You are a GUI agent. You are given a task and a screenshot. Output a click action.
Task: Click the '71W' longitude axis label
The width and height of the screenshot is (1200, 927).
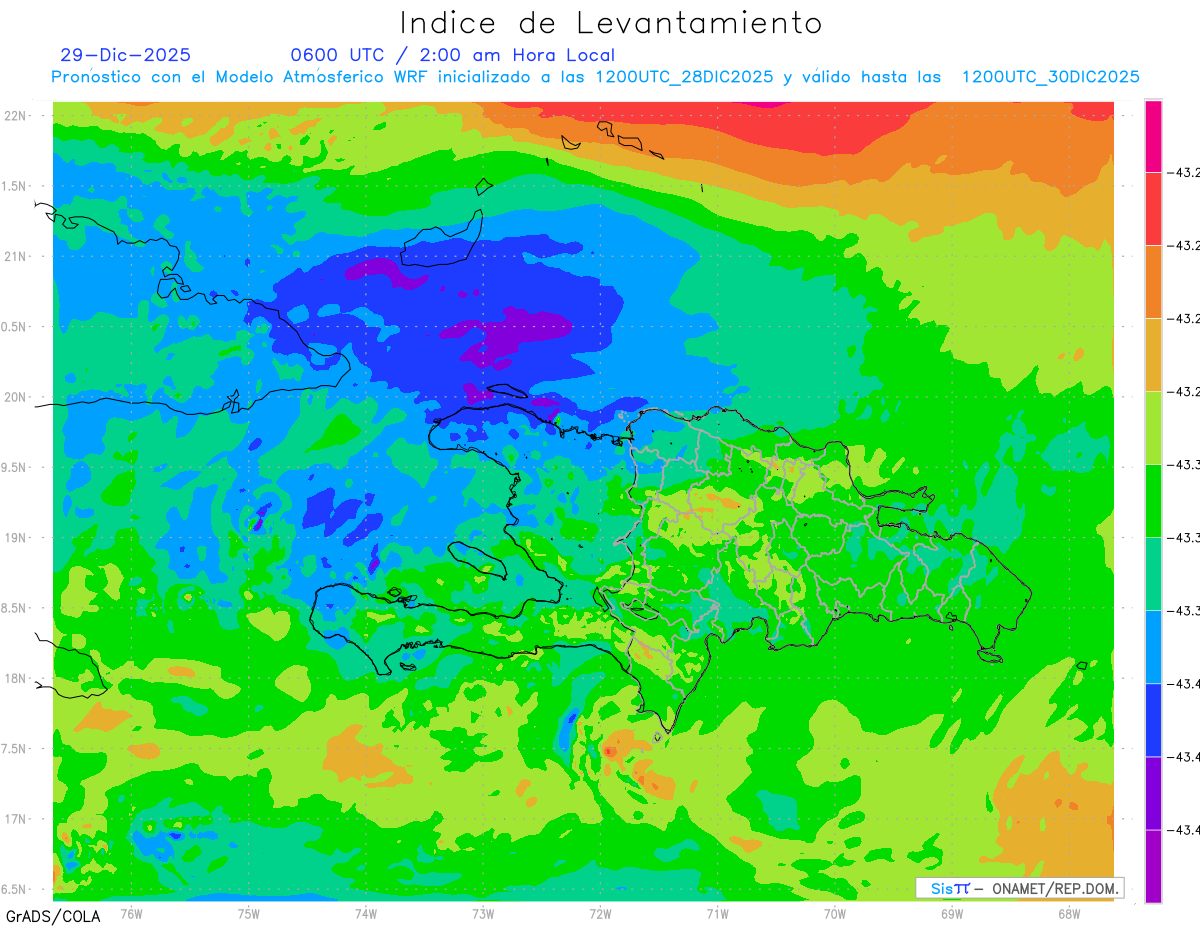click(x=717, y=913)
